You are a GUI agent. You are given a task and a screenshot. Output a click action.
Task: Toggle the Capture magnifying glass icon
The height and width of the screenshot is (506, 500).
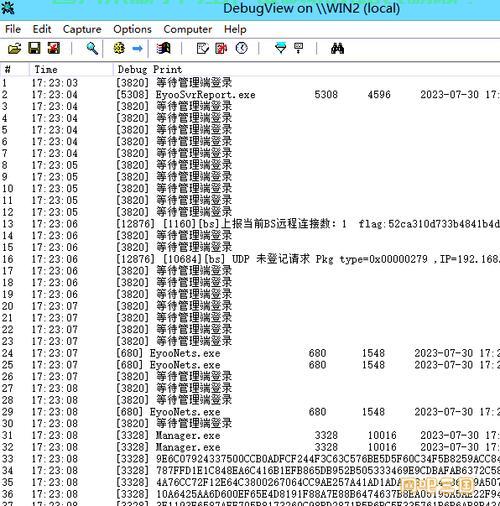(92, 49)
